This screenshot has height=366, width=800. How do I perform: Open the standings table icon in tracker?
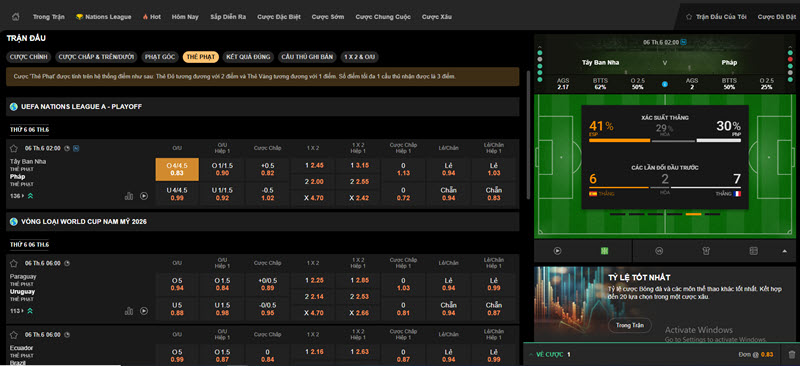point(754,251)
